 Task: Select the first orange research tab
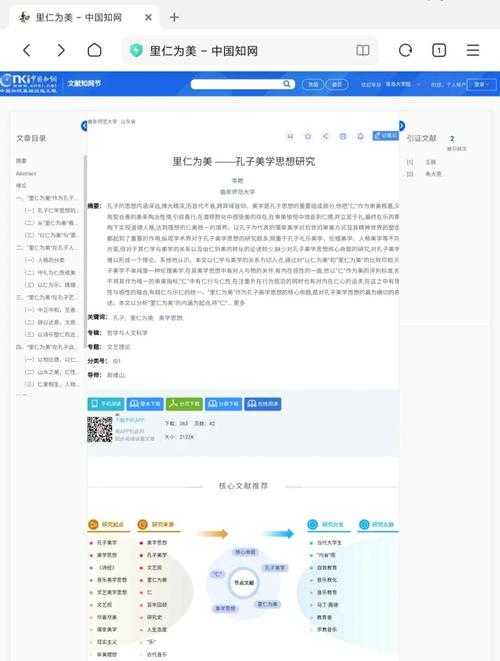pos(107,524)
